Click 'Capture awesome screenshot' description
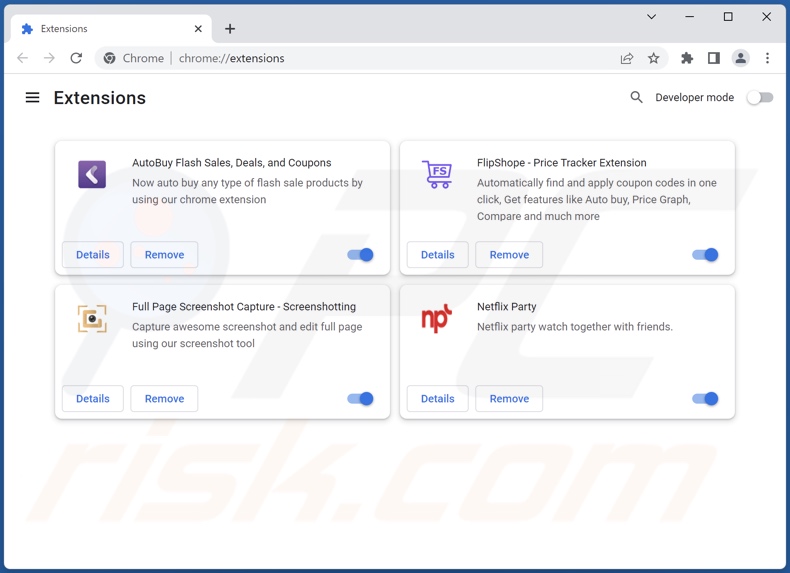The image size is (790, 573). pyautogui.click(x=247, y=335)
